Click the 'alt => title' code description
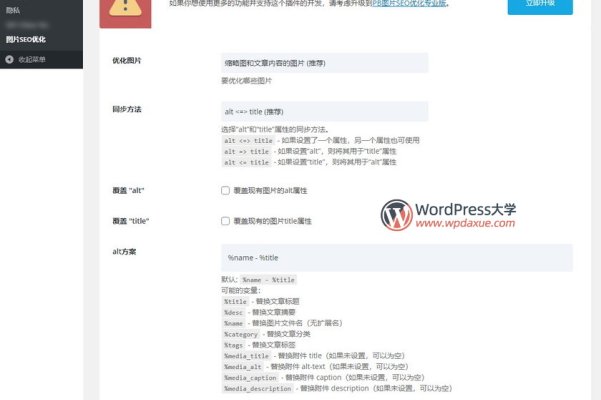Screen dimensions: 601x400 coord(246,151)
